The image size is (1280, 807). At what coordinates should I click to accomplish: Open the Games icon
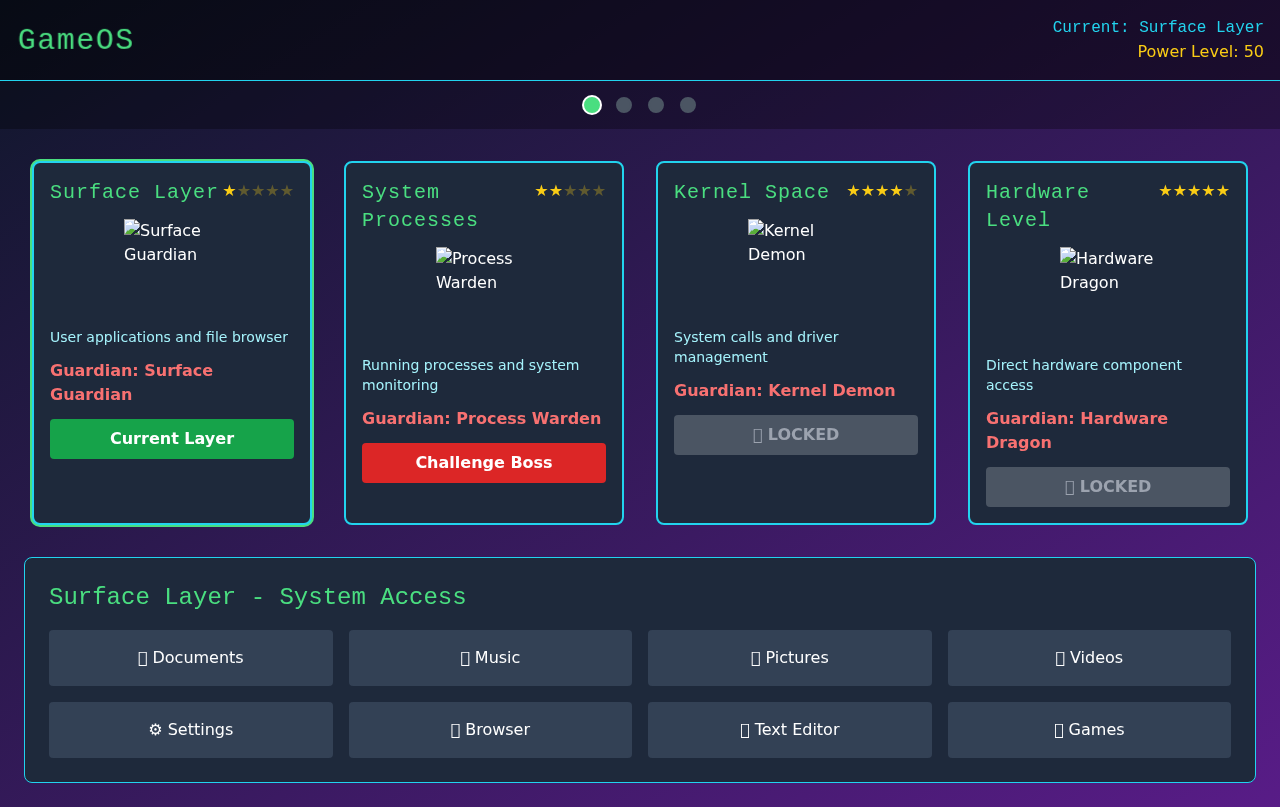pos(1089,729)
